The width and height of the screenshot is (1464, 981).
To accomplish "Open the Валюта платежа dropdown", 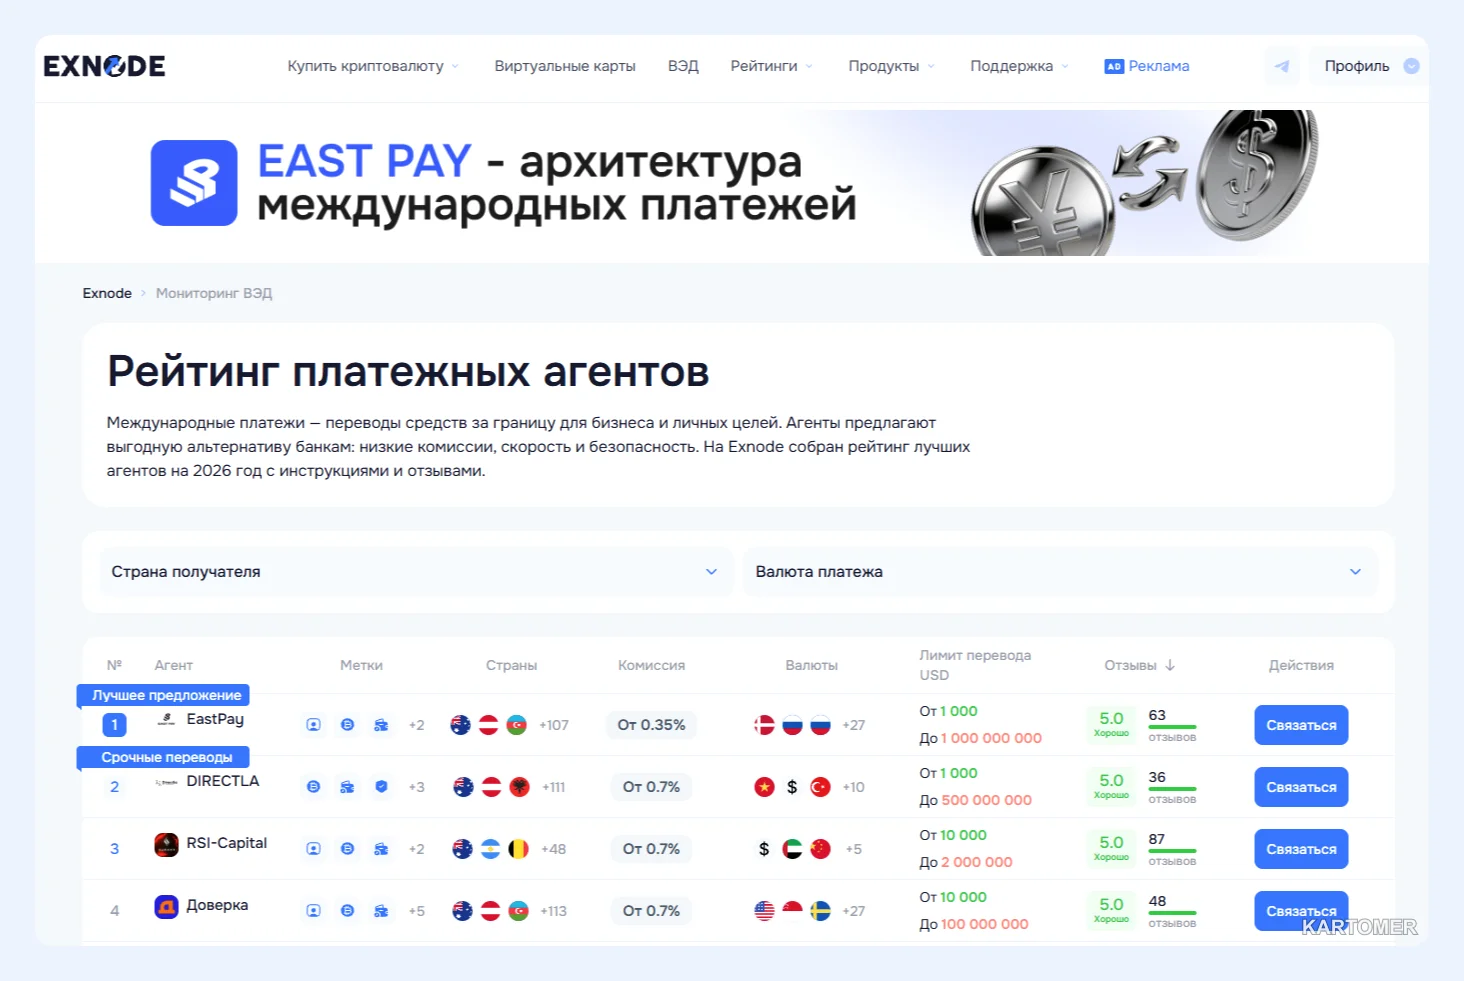I will (x=1060, y=572).
